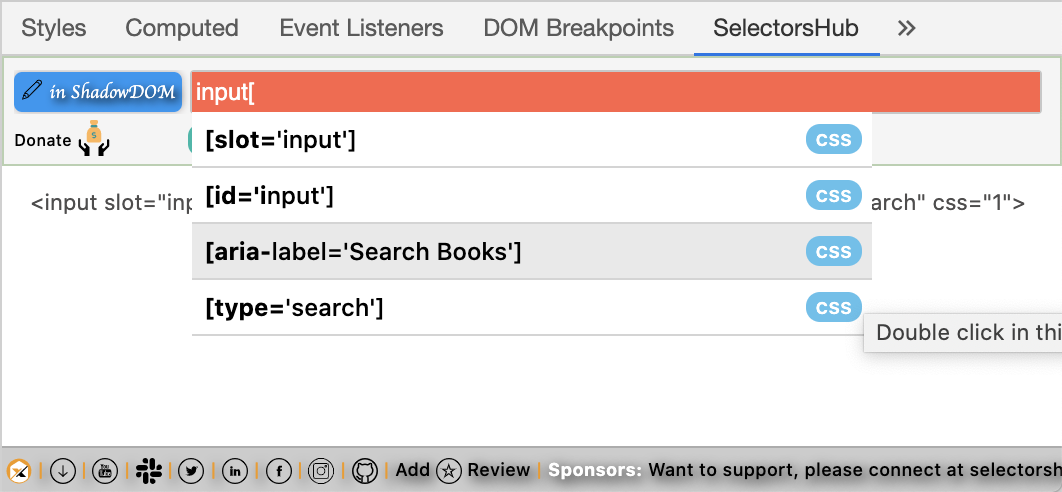Open the LinkedIn icon link
The height and width of the screenshot is (492, 1062).
pyautogui.click(x=235, y=471)
